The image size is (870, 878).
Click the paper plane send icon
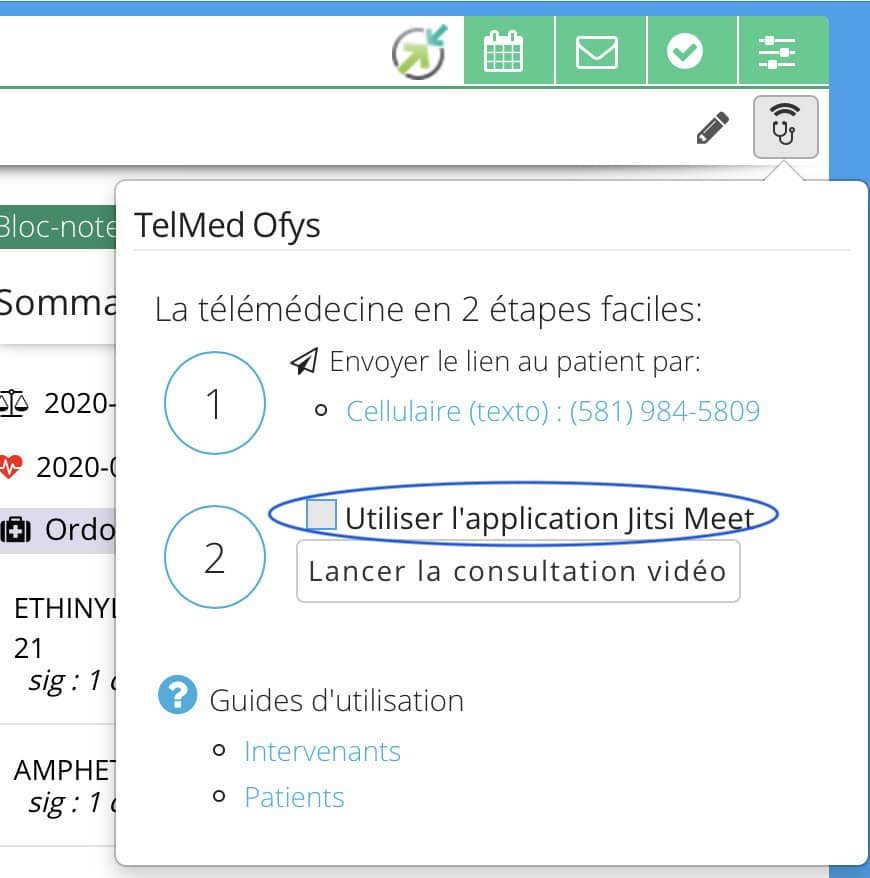tap(305, 361)
